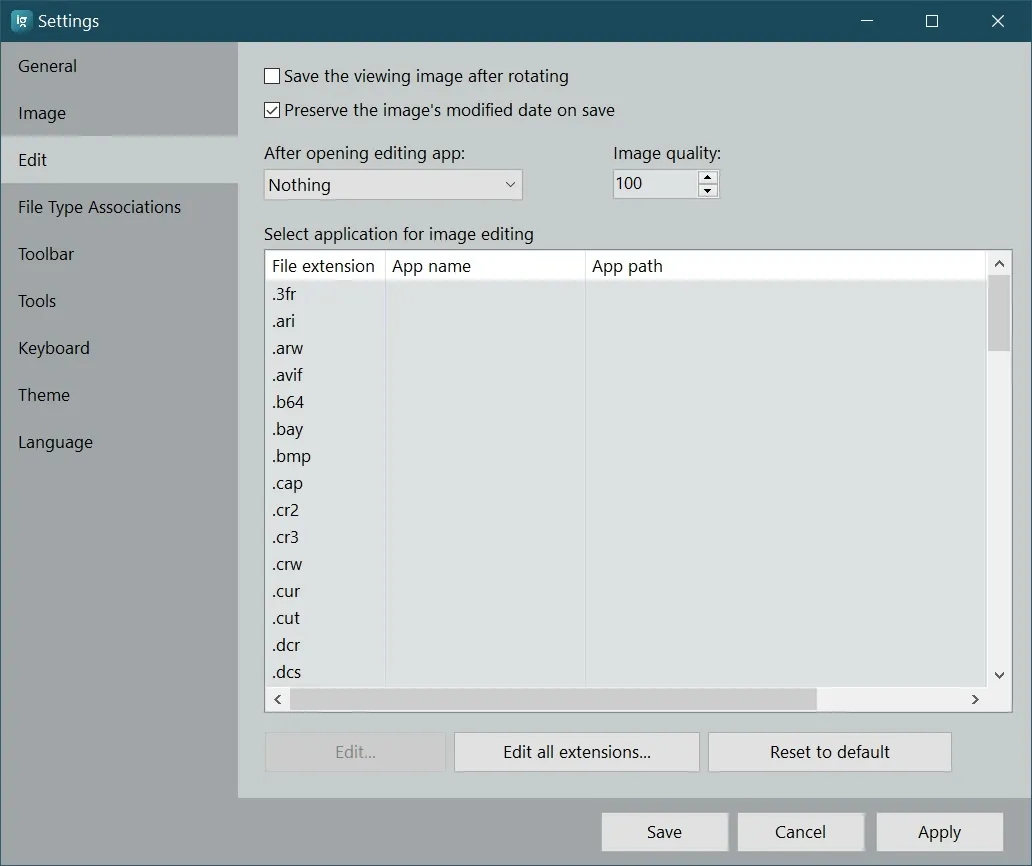Minimize the Settings window
Screen dimensions: 1032x866
point(867,21)
